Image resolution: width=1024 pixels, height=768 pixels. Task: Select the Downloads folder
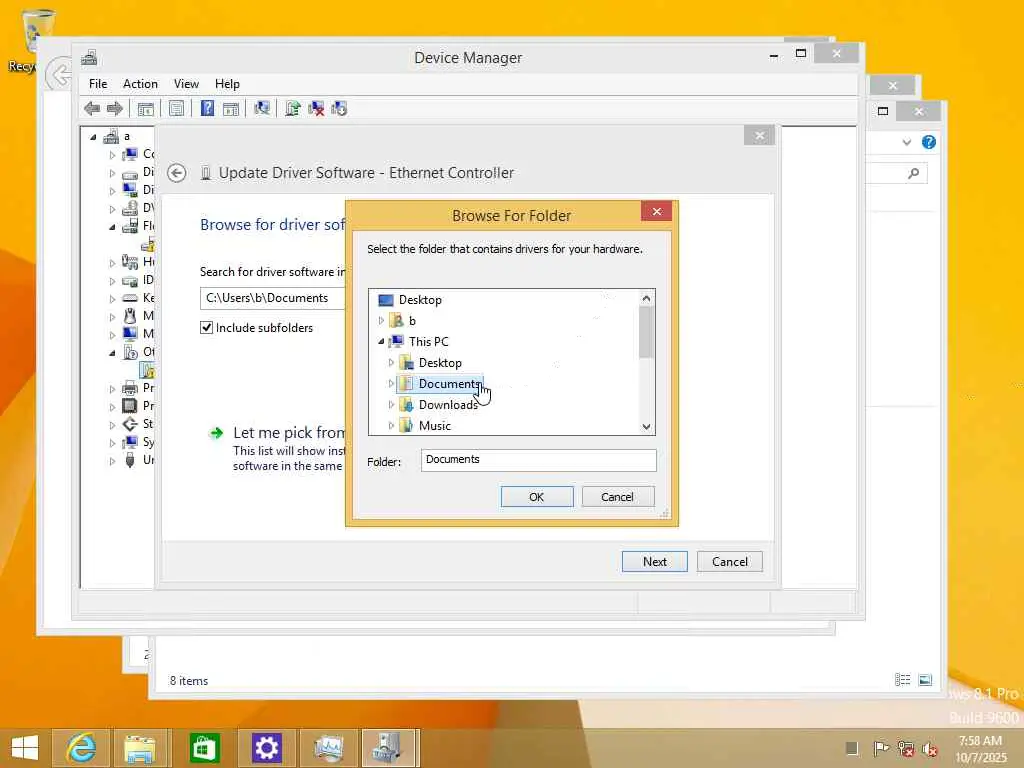pyautogui.click(x=448, y=405)
